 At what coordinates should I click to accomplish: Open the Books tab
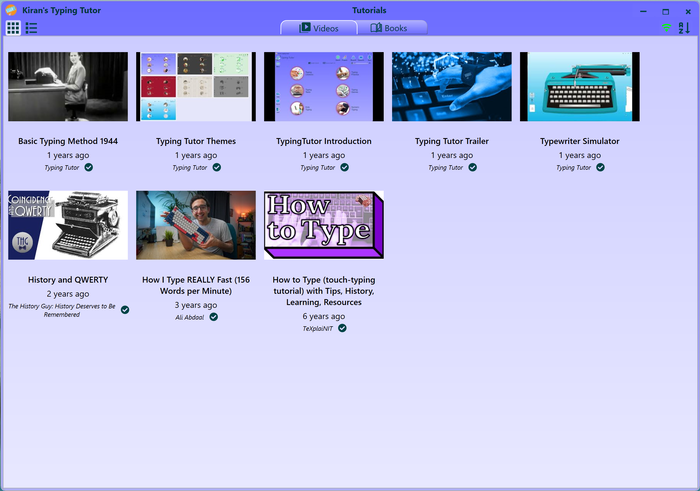click(x=389, y=28)
